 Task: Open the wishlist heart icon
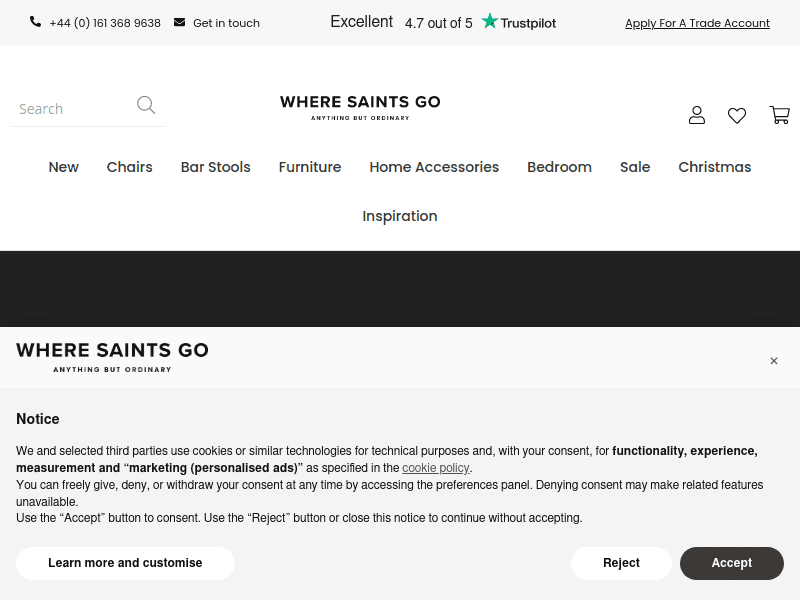pos(737,115)
